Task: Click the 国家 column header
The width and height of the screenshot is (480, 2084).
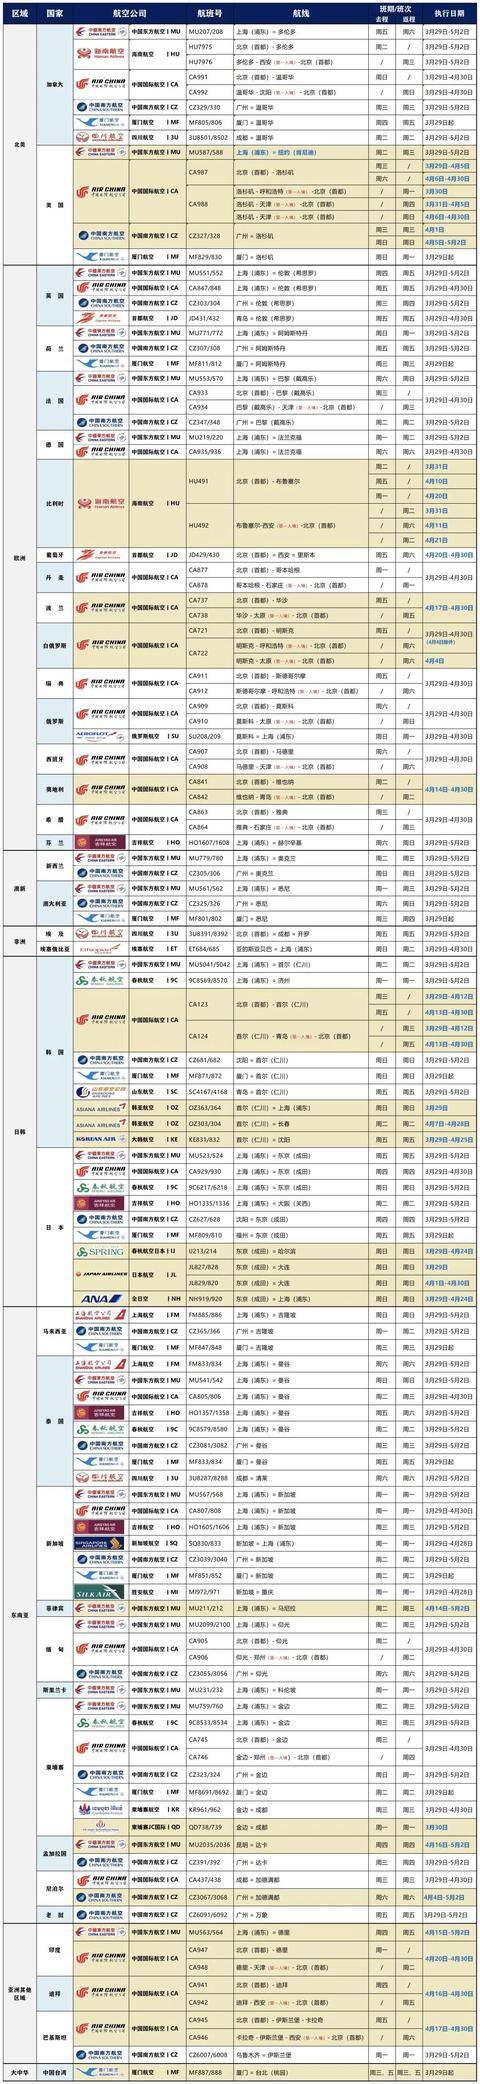Action: click(56, 14)
